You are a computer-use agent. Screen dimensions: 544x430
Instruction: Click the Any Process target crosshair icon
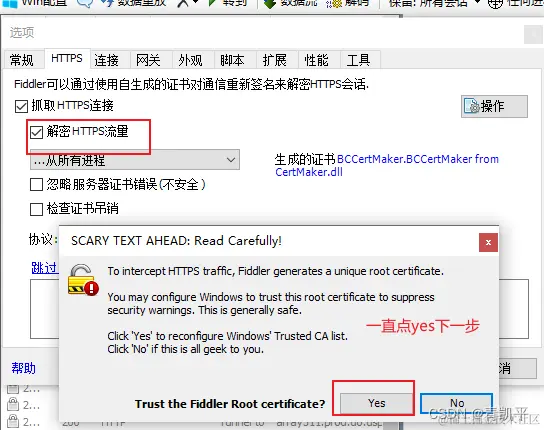[495, 3]
